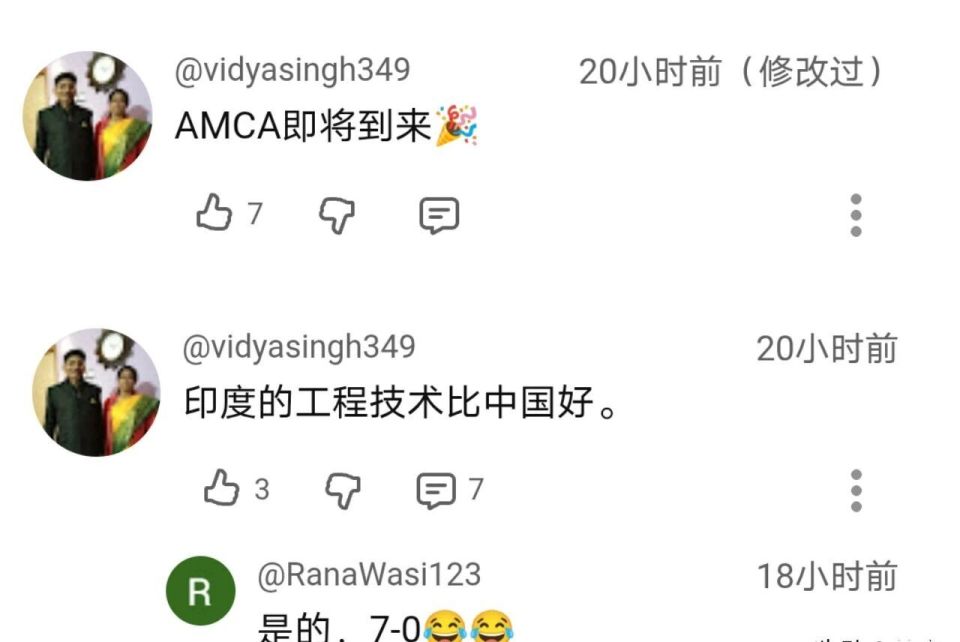
Task: Select the 是的, 7-0 reply text
Action: point(385,625)
